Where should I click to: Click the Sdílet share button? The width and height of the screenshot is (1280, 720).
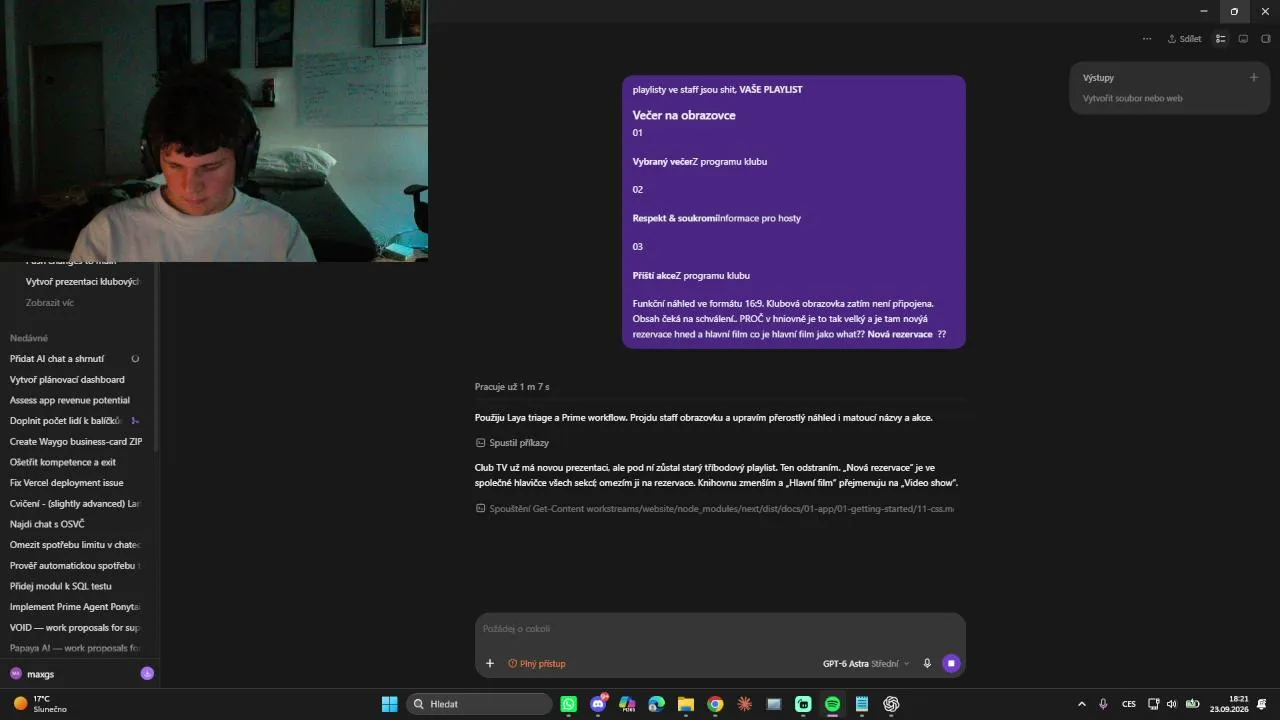click(x=1184, y=39)
